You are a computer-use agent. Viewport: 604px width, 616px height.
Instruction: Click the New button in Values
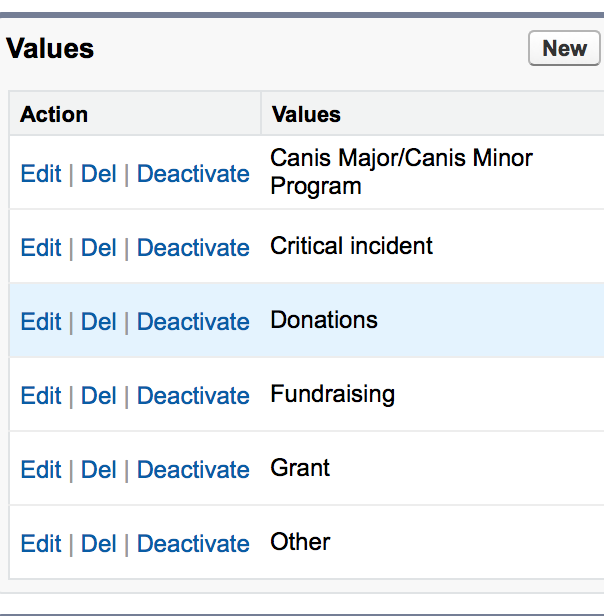pos(564,48)
